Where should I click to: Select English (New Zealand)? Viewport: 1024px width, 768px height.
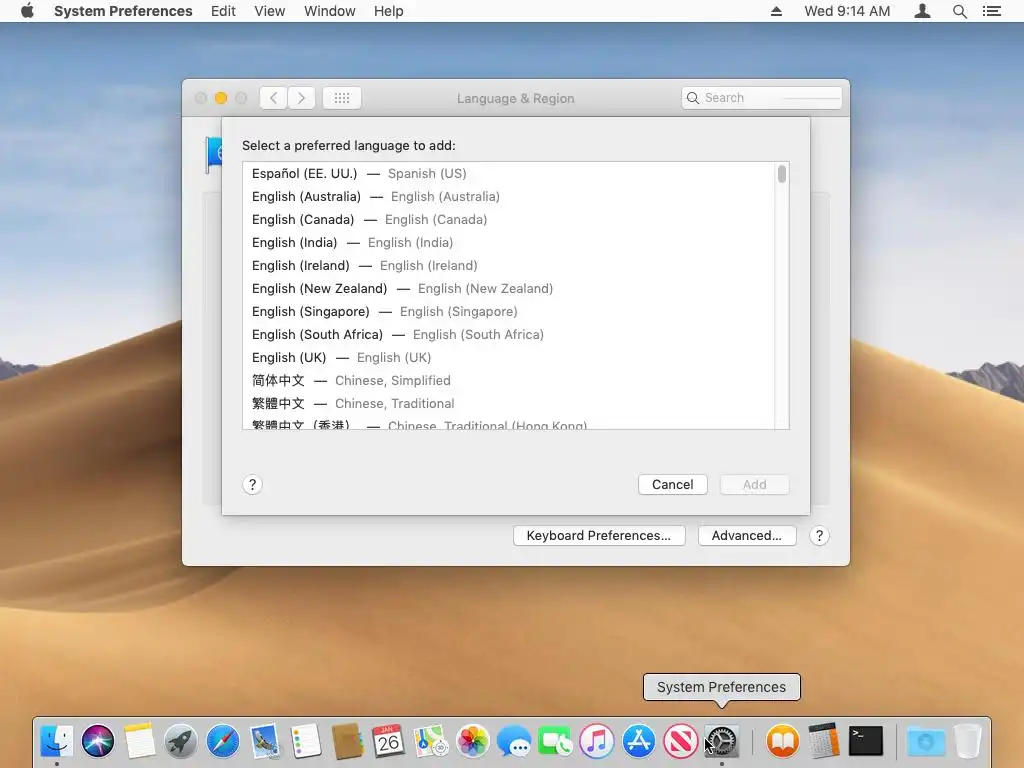[x=509, y=289]
